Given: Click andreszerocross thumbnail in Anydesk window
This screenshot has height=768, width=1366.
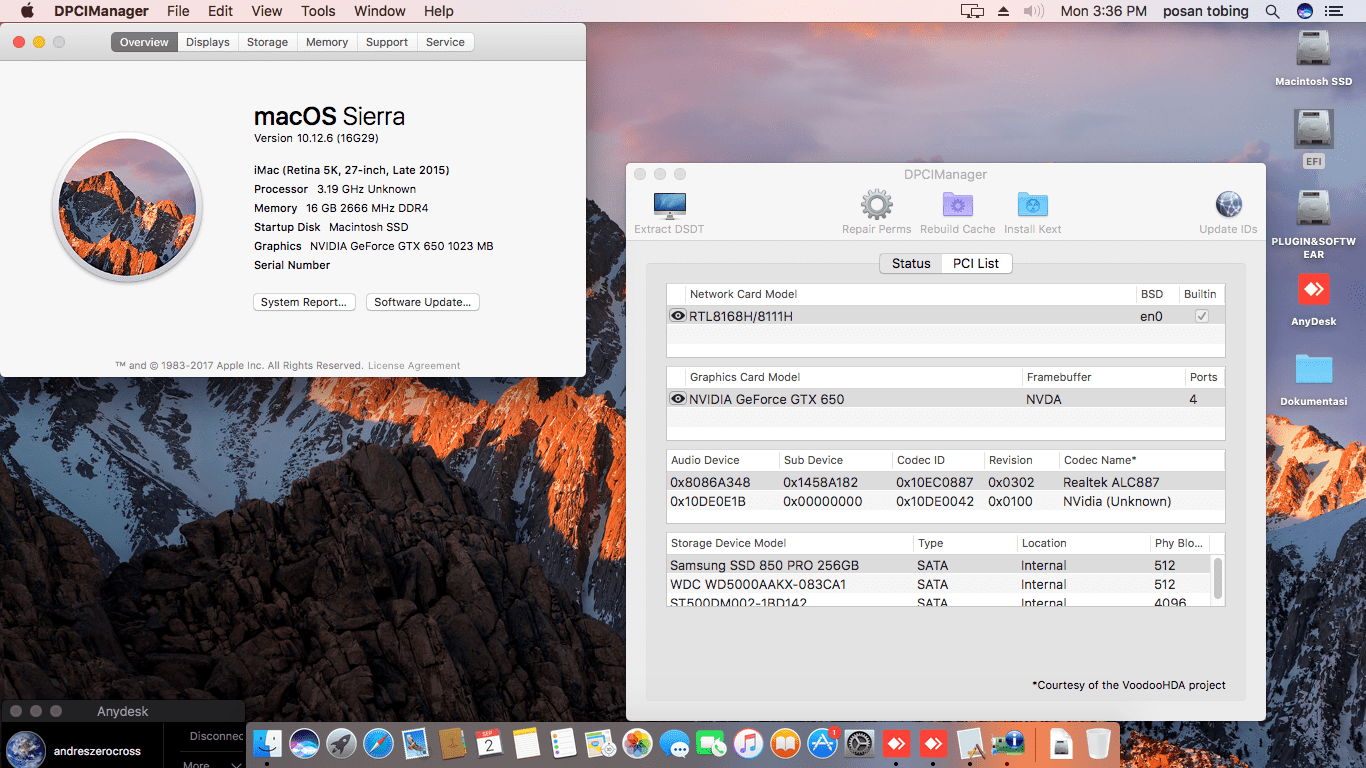Looking at the screenshot, I should tap(26, 750).
